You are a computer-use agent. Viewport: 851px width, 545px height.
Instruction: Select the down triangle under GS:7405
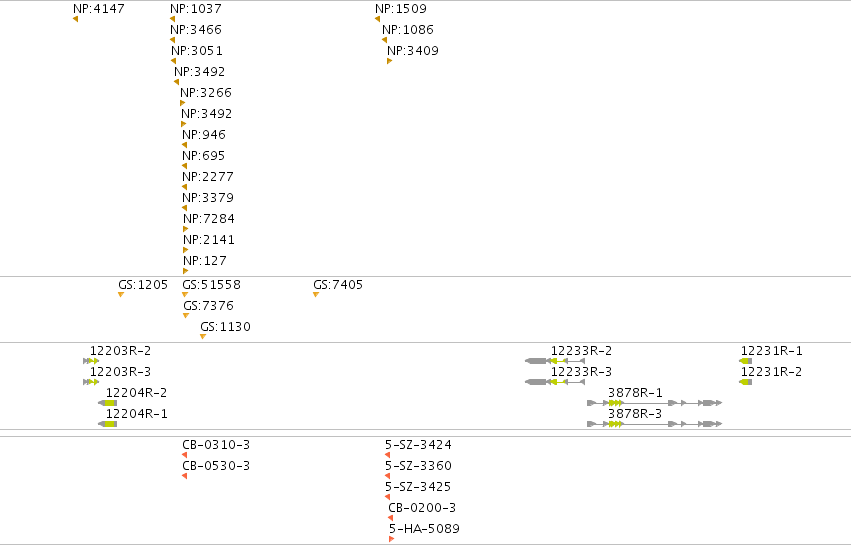coord(316,295)
